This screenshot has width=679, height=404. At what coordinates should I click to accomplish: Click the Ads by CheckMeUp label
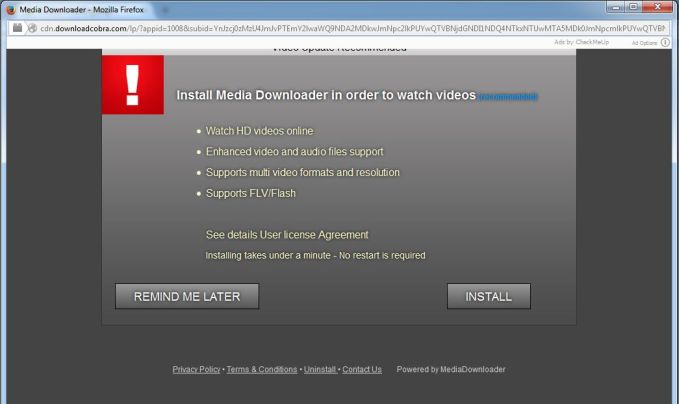click(x=582, y=42)
